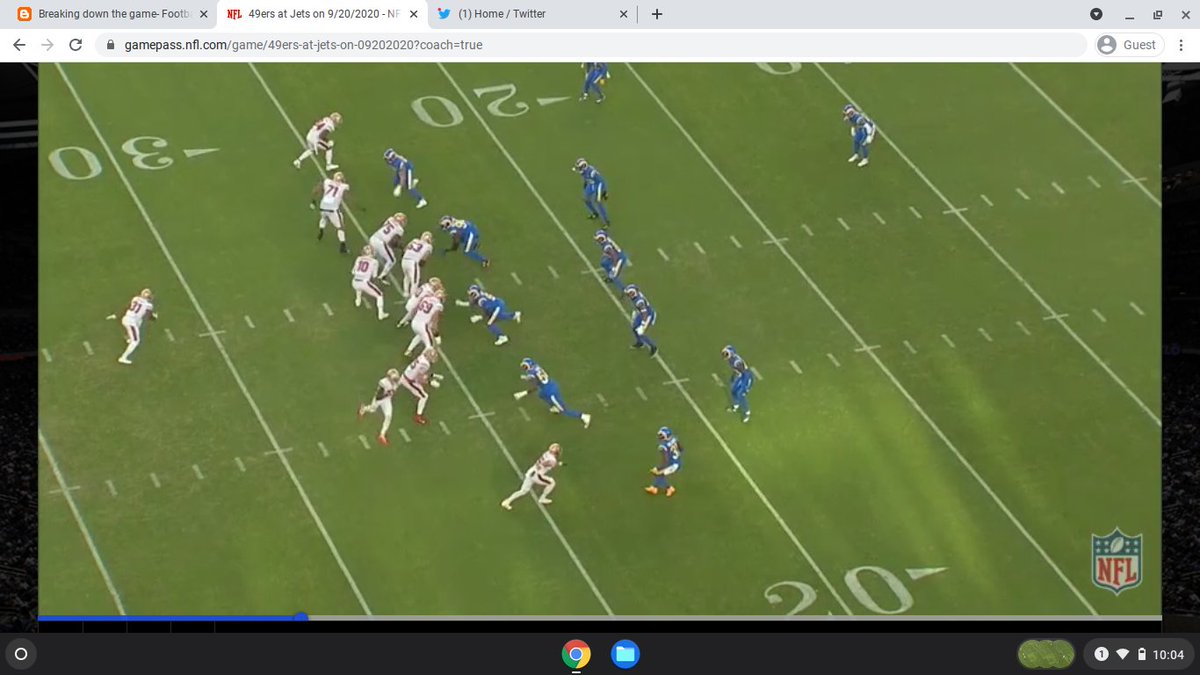Open the Home / Twitter tab

coord(532,14)
